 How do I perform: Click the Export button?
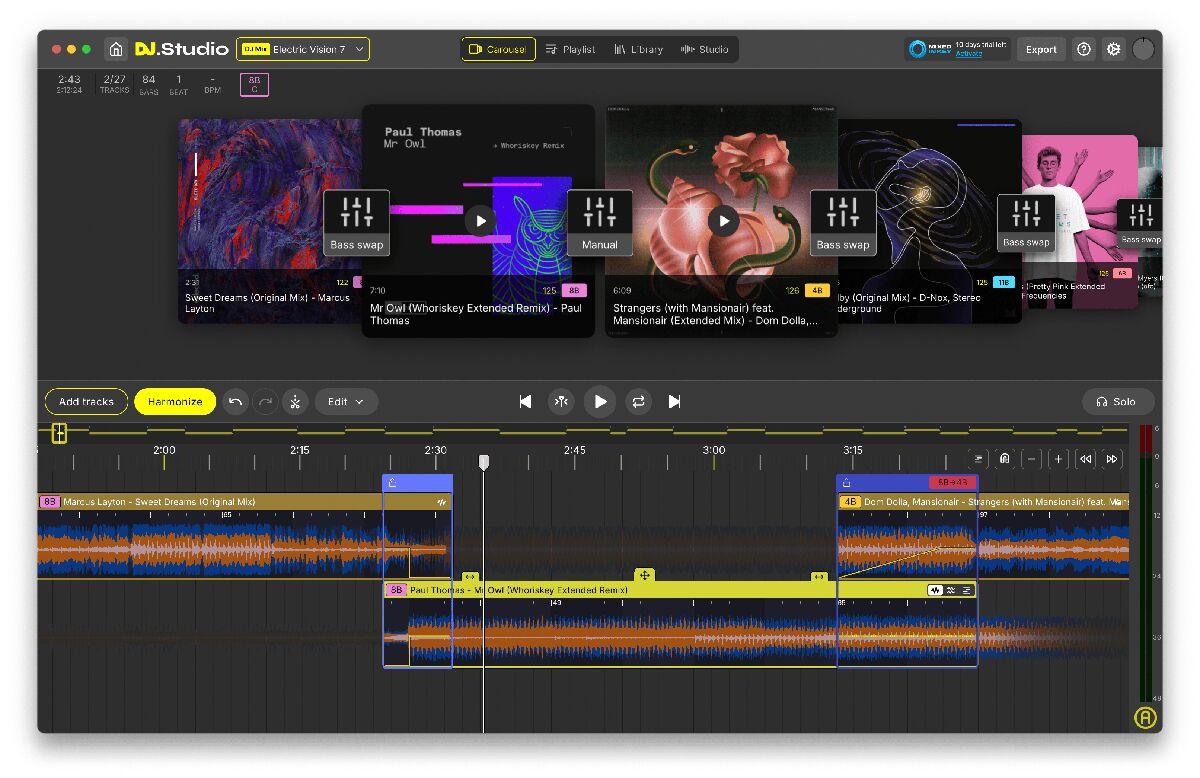pos(1040,49)
